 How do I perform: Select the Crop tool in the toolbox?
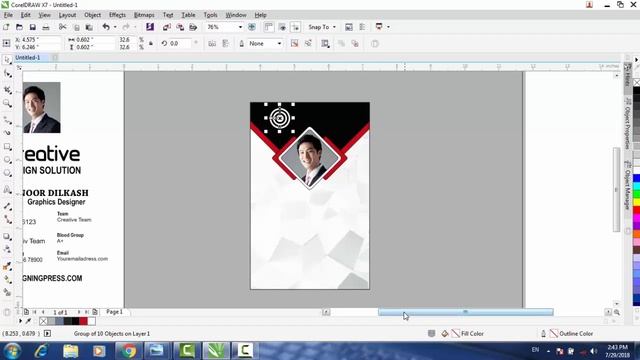(x=7, y=89)
